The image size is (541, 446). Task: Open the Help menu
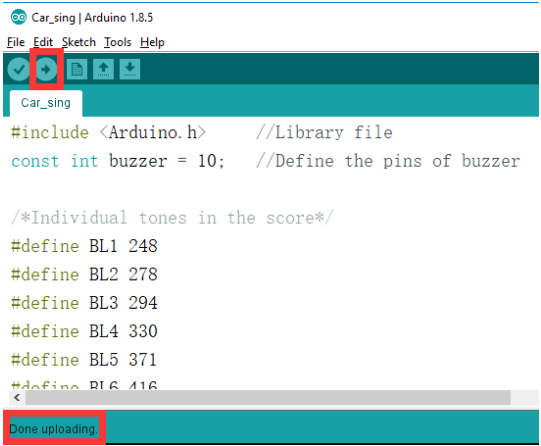(152, 42)
